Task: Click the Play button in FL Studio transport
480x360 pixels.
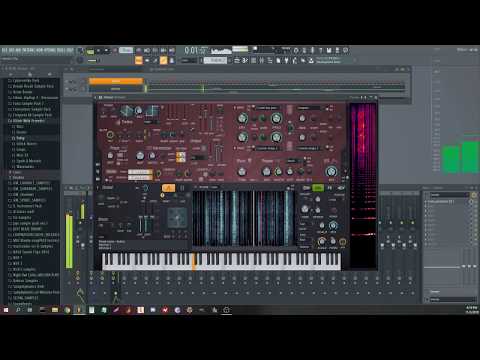Action: point(98,51)
